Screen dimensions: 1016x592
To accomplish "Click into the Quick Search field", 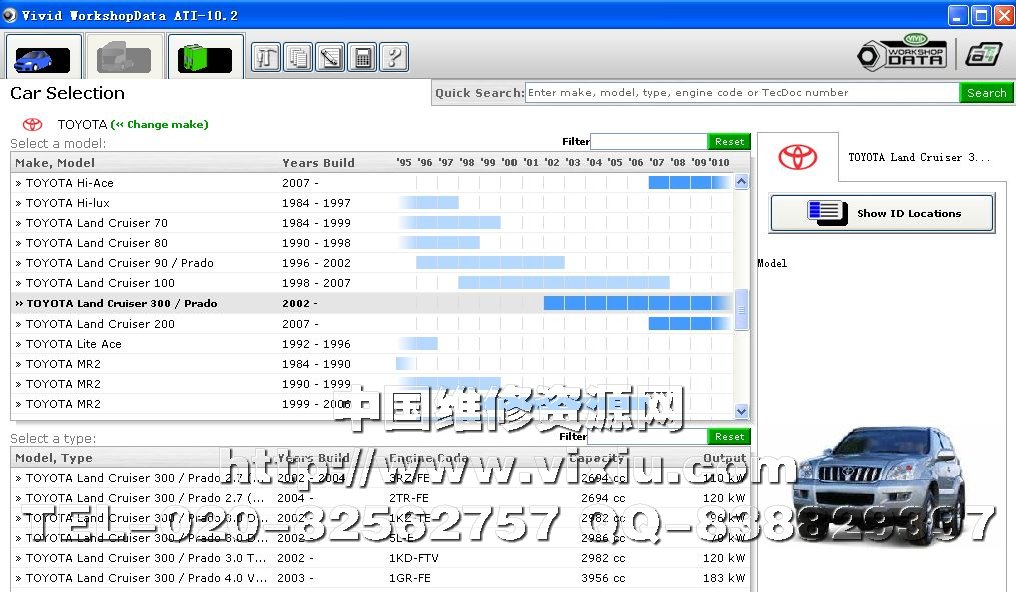I will tap(741, 93).
